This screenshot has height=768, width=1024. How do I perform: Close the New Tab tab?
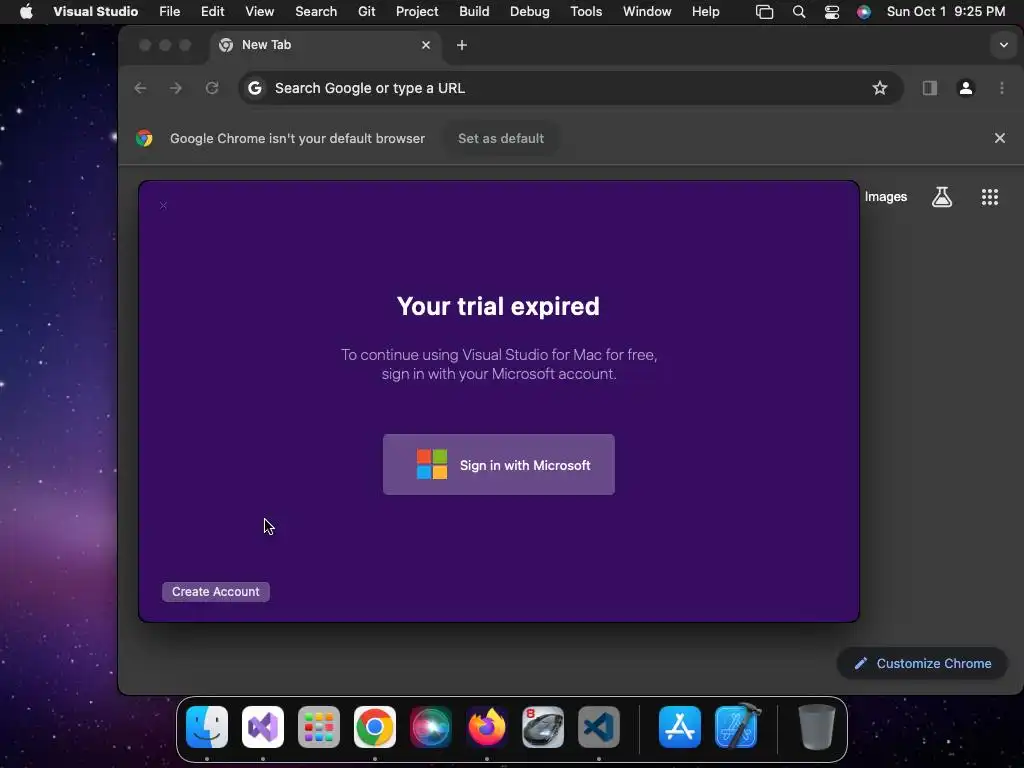(426, 45)
